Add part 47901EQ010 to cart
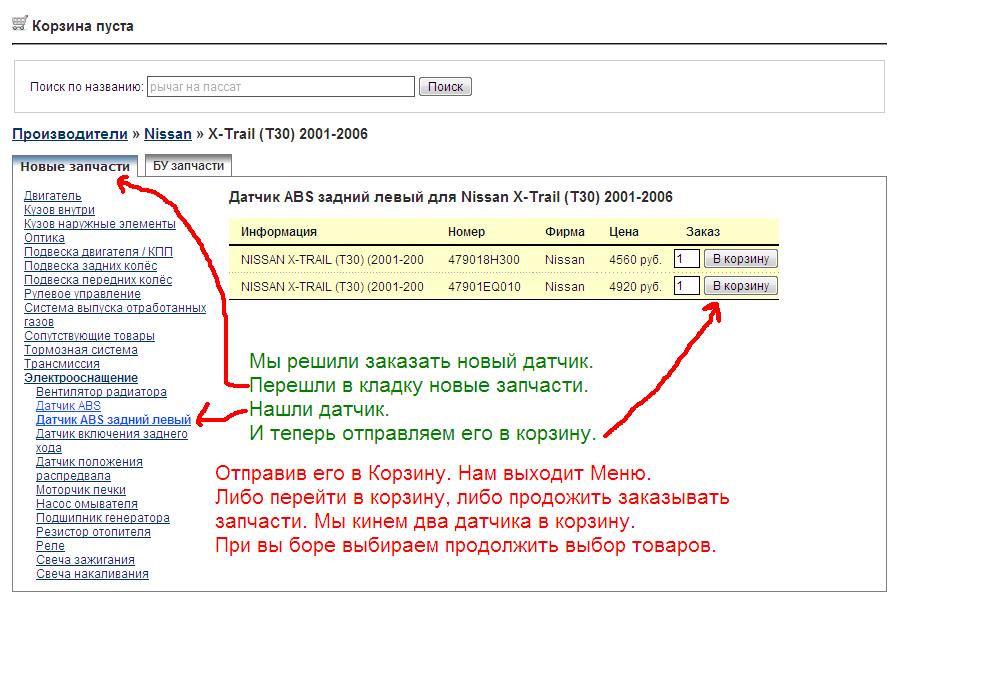The width and height of the screenshot is (990, 683). coord(741,286)
